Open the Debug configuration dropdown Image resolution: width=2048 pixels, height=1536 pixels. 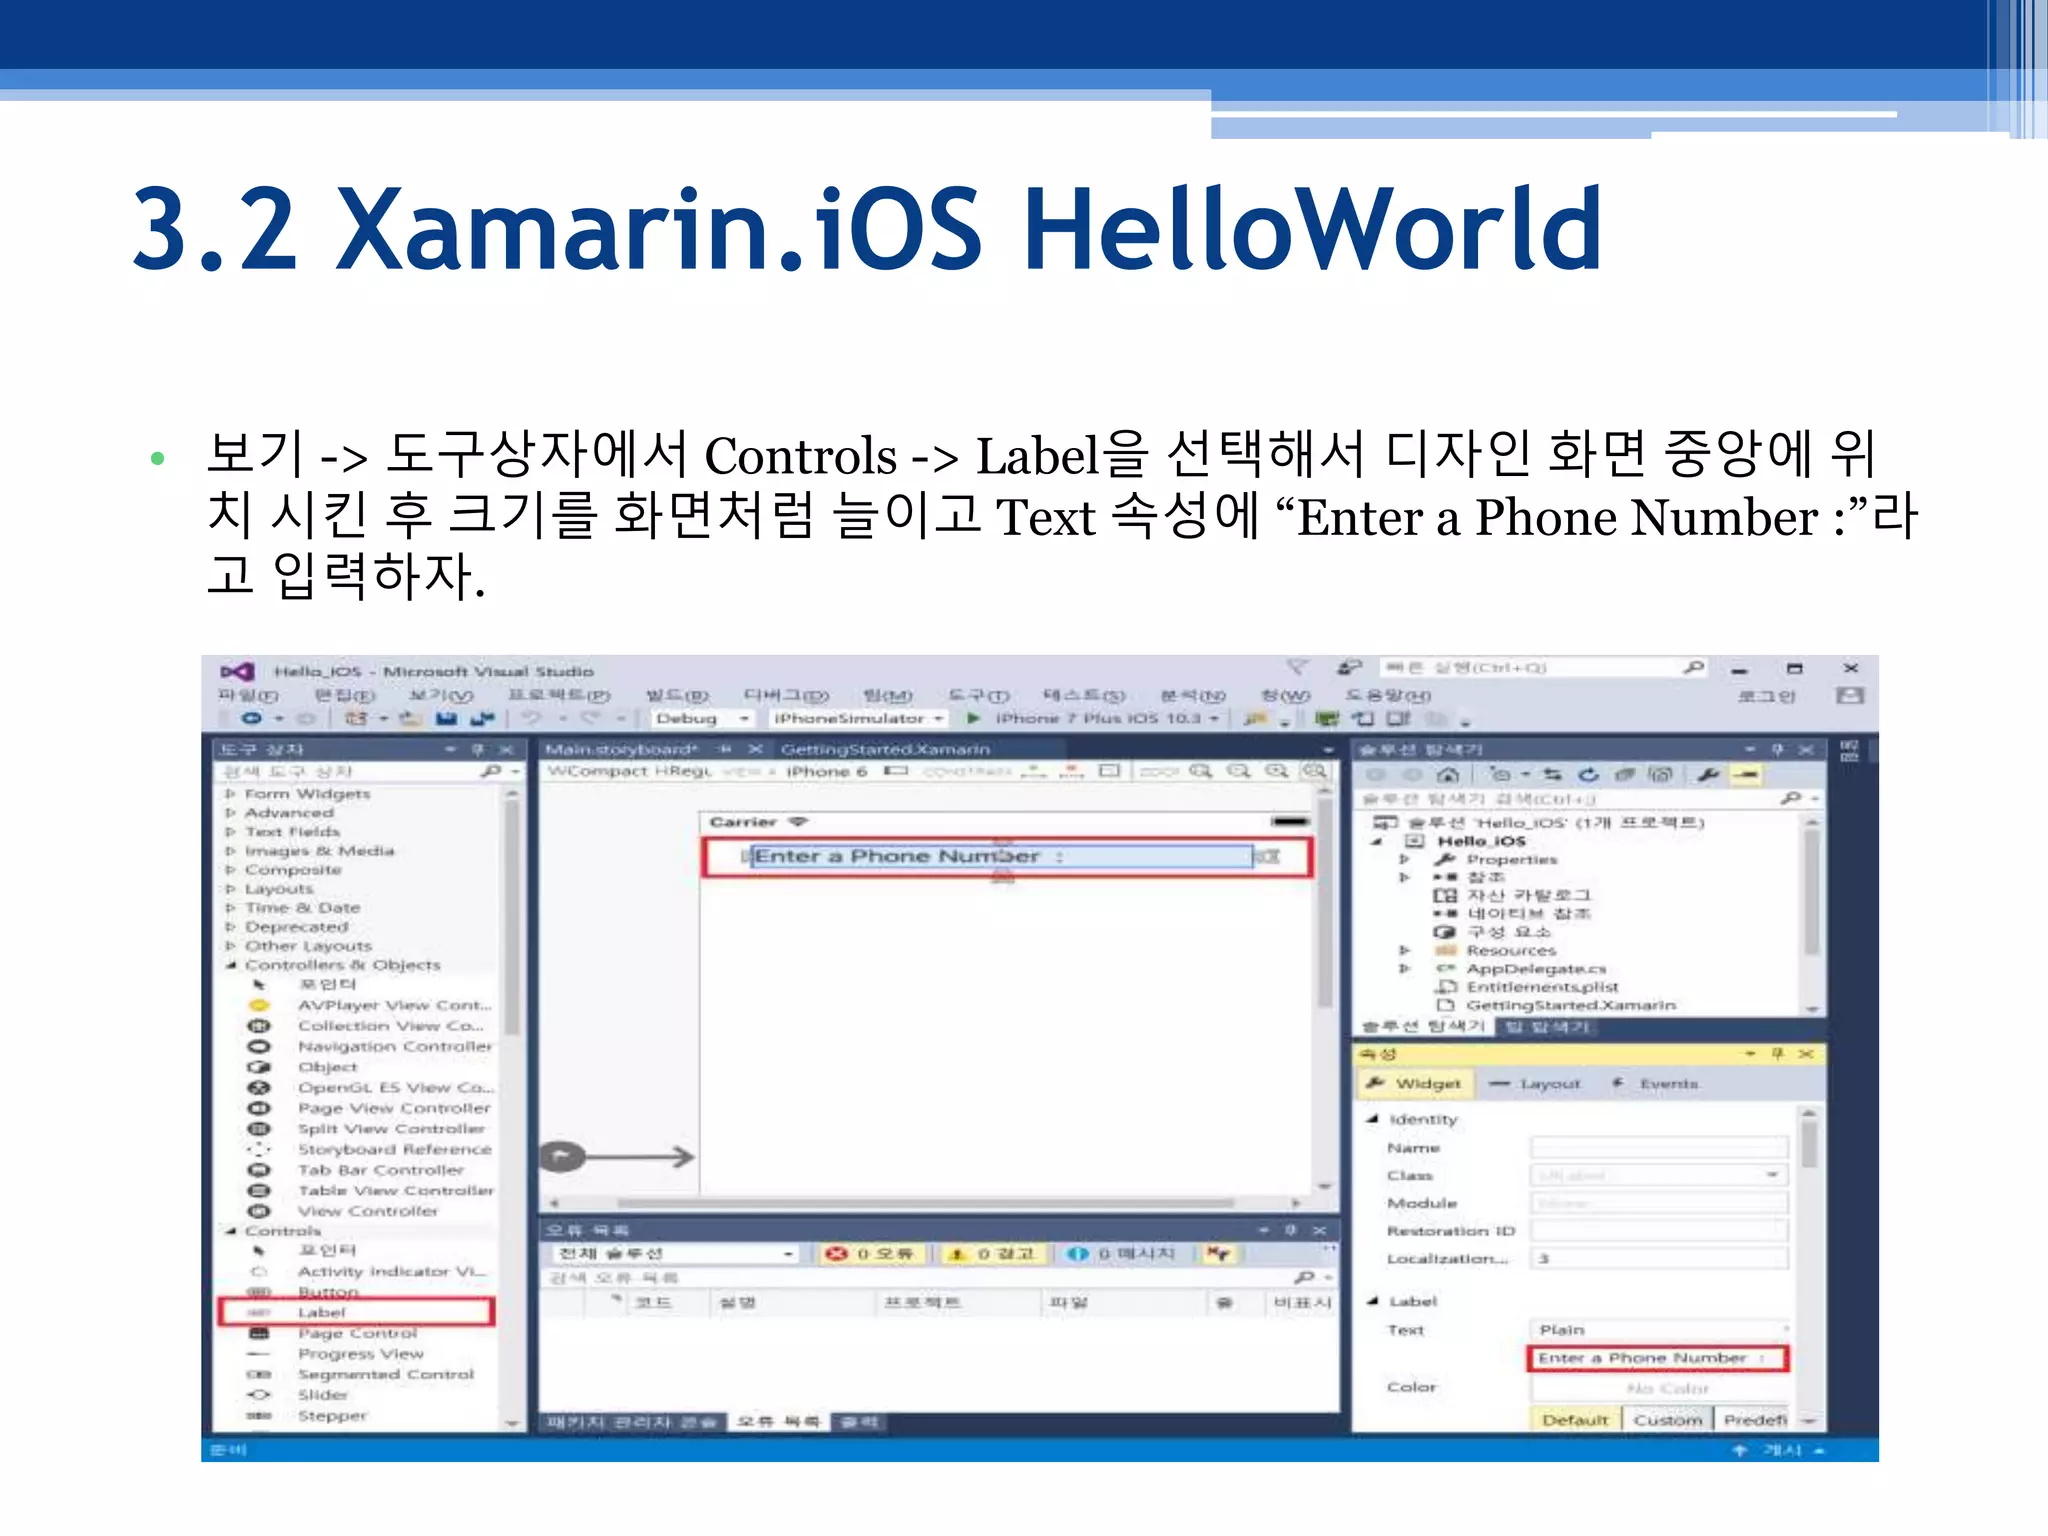point(703,718)
